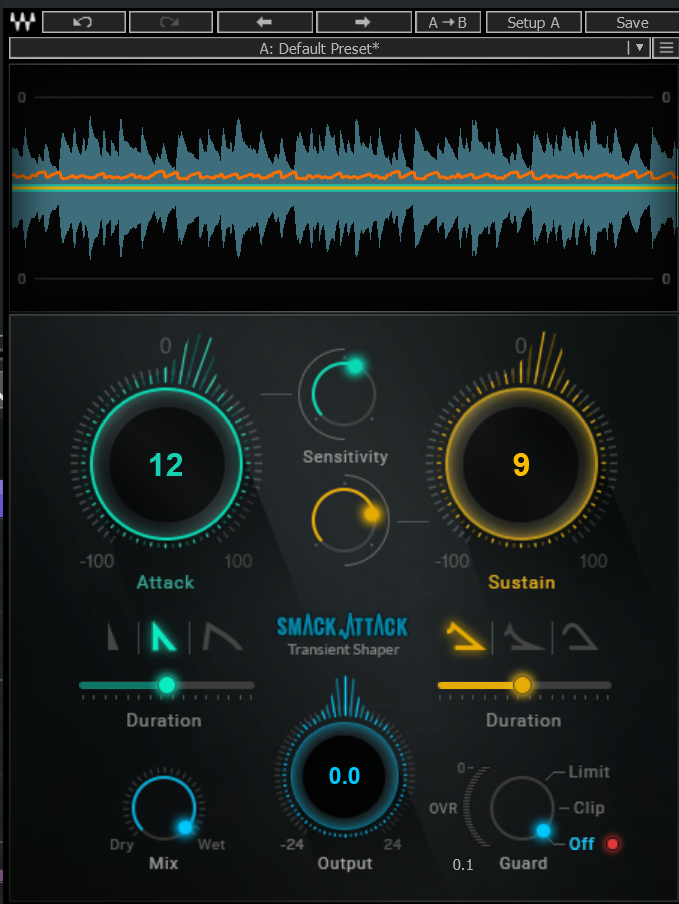
Task: Click the waveform display
Action: tap(344, 188)
